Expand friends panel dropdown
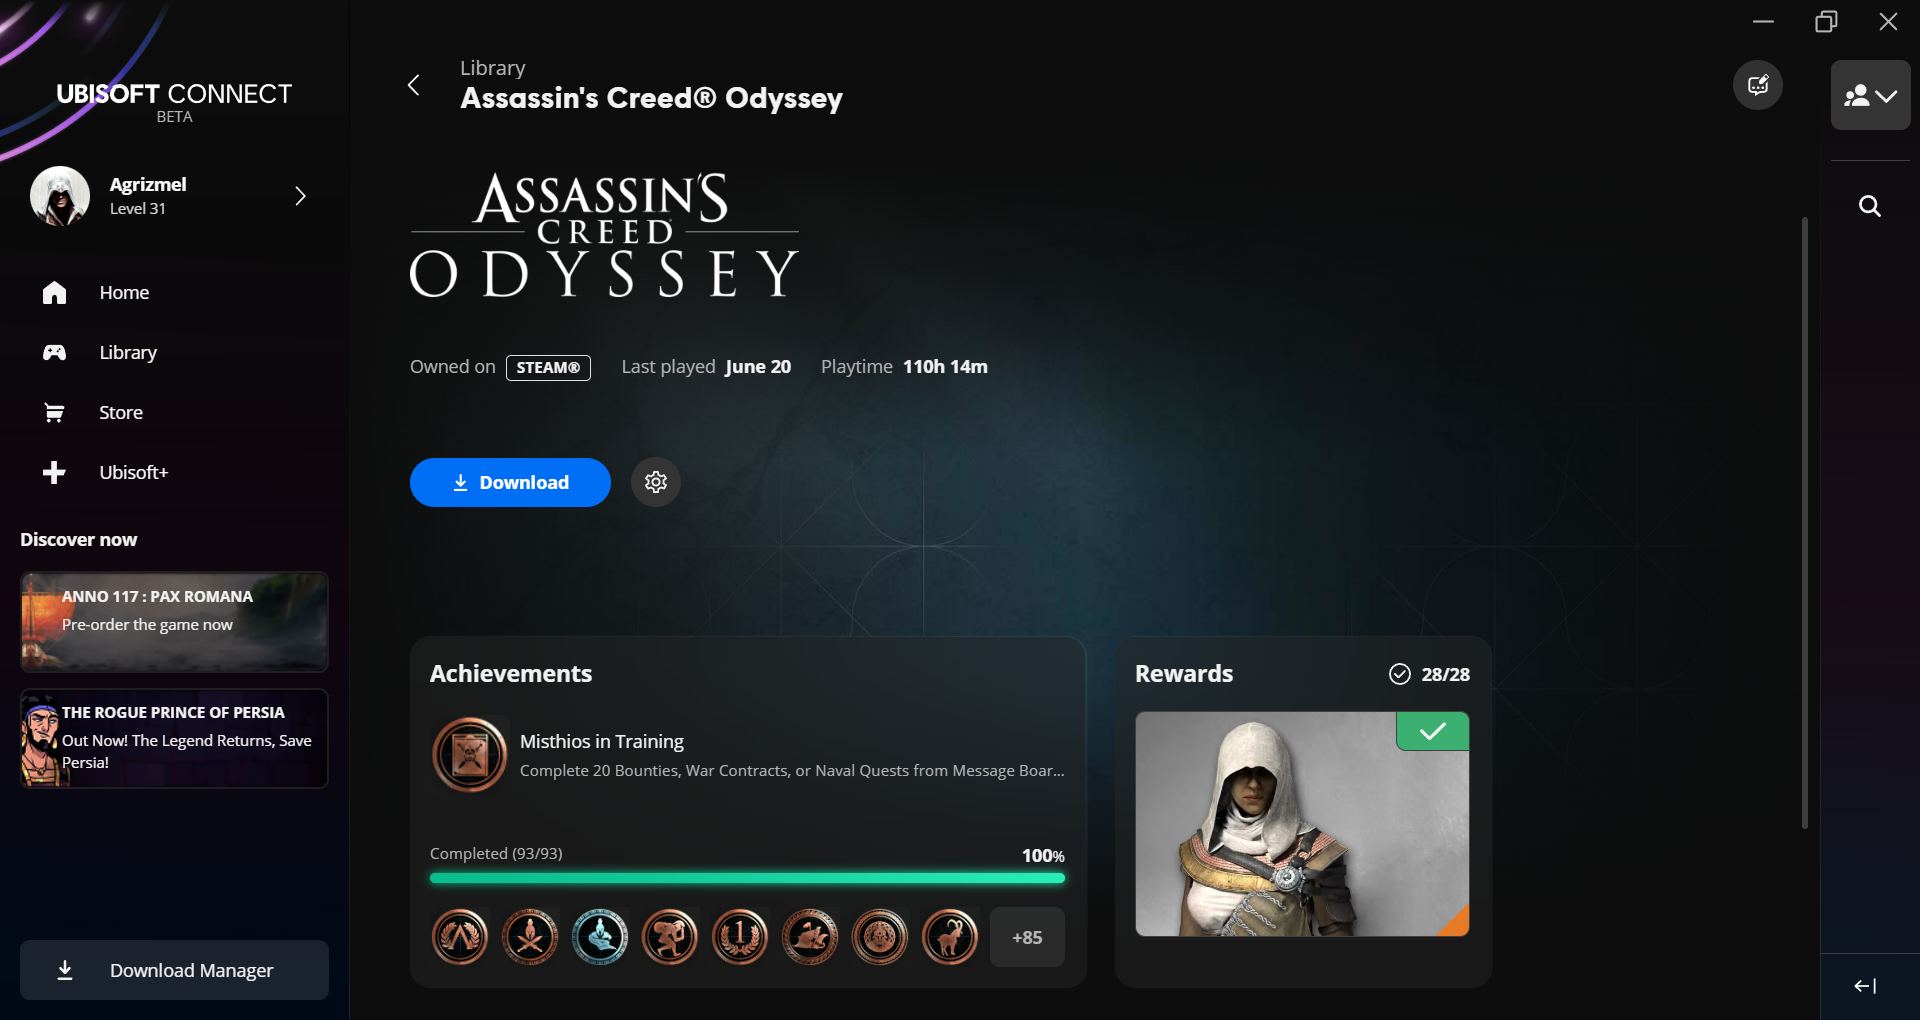 tap(1870, 95)
